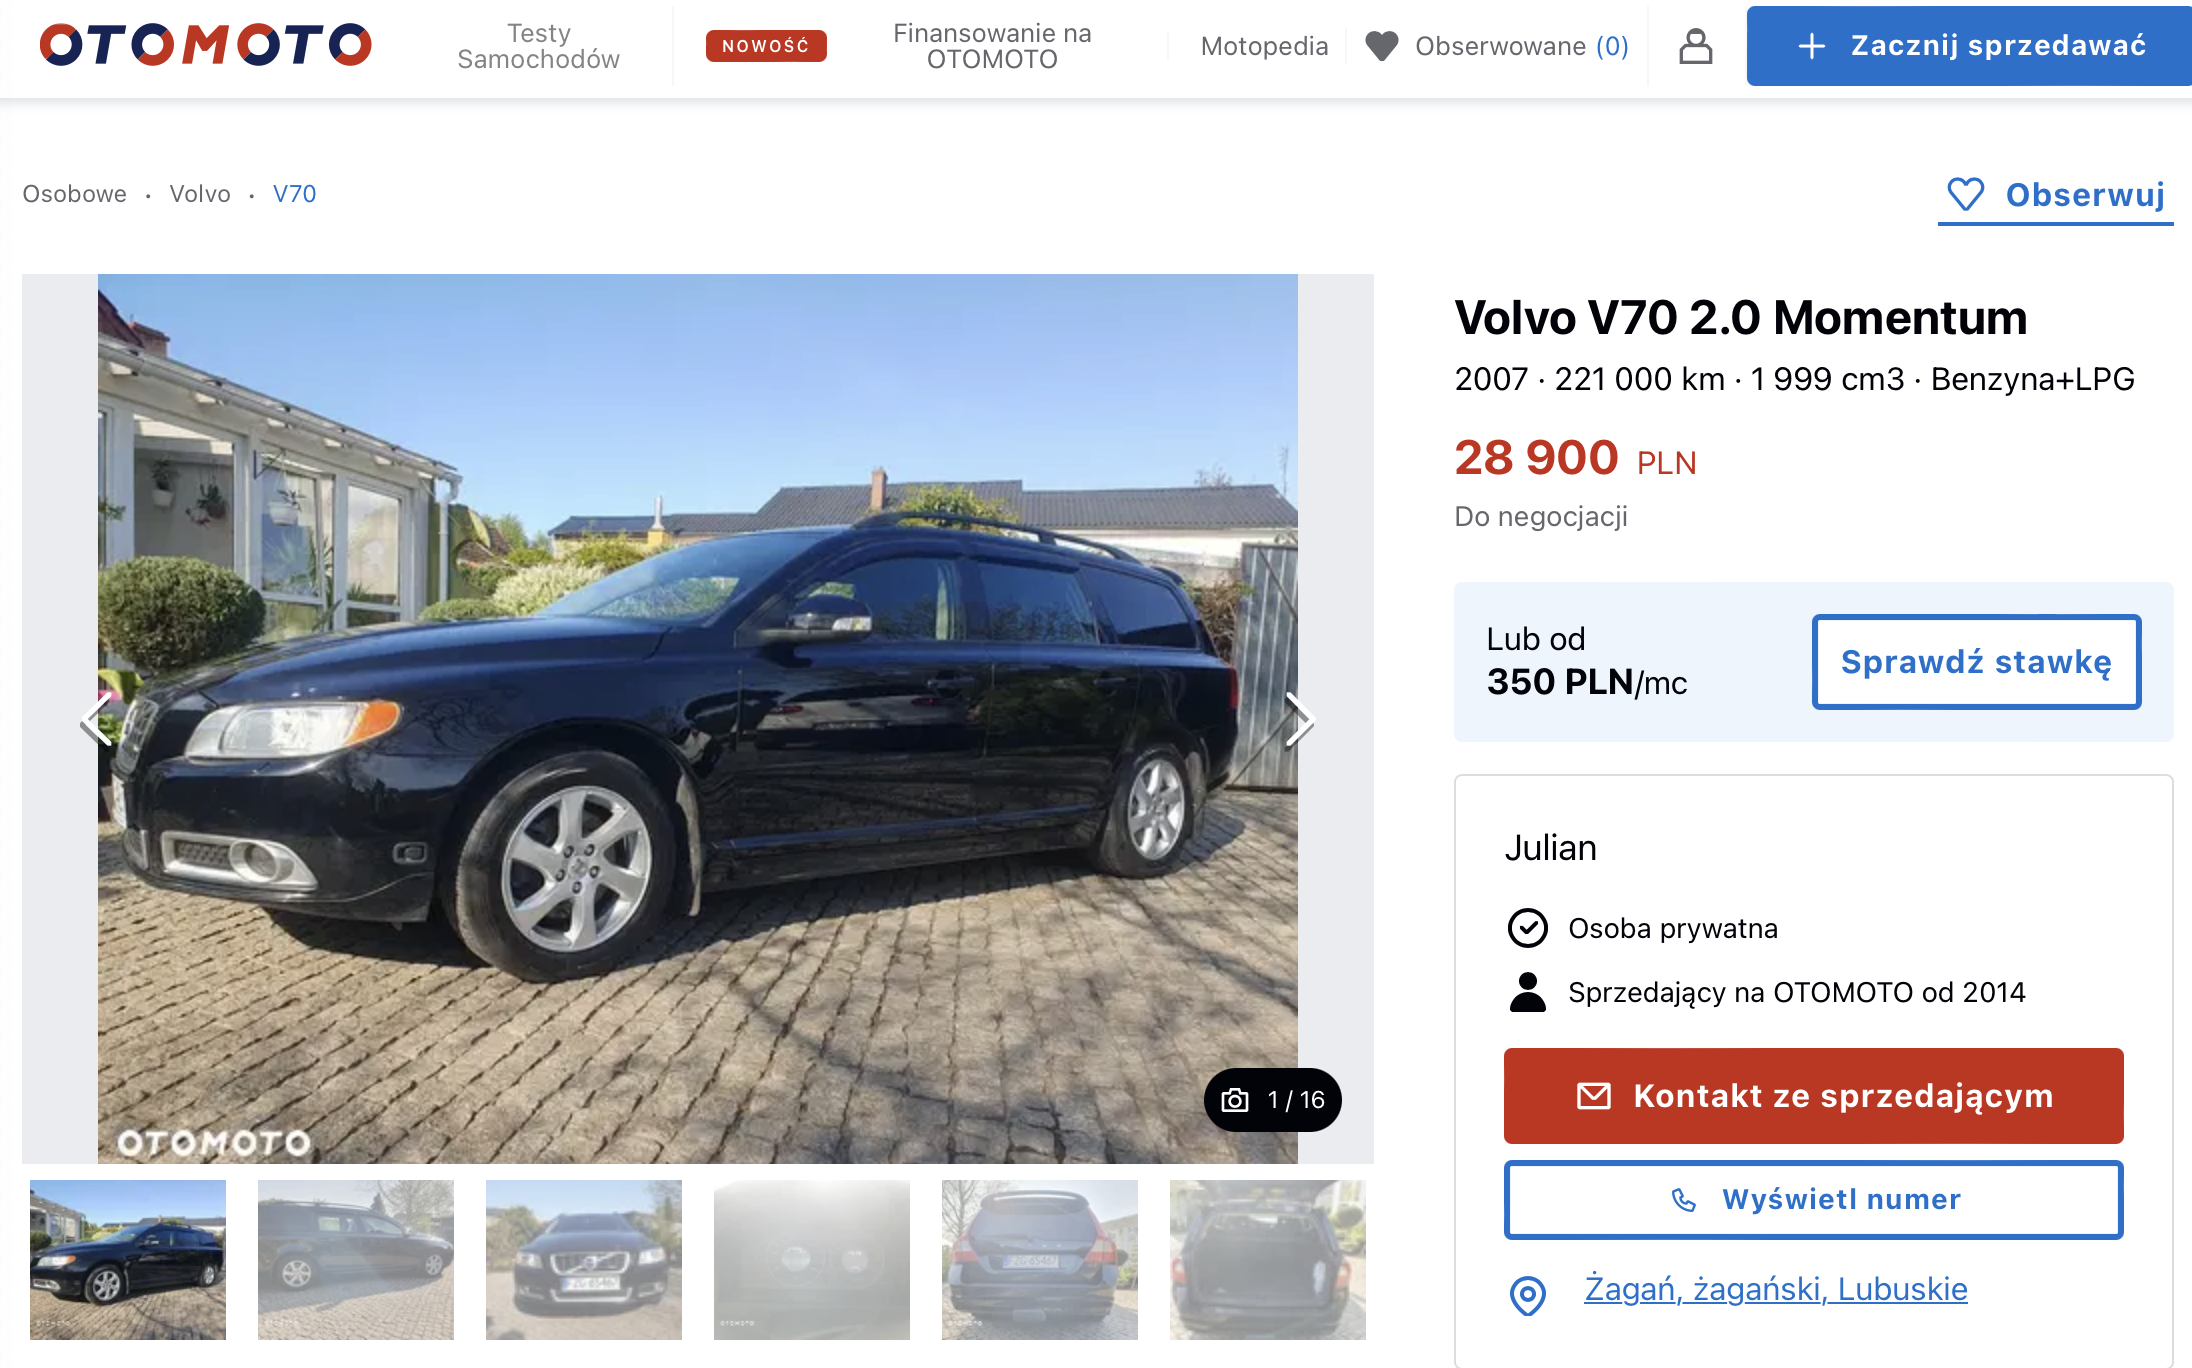The width and height of the screenshot is (2192, 1368).
Task: Click the camera photo counter badge
Action: [x=1272, y=1100]
